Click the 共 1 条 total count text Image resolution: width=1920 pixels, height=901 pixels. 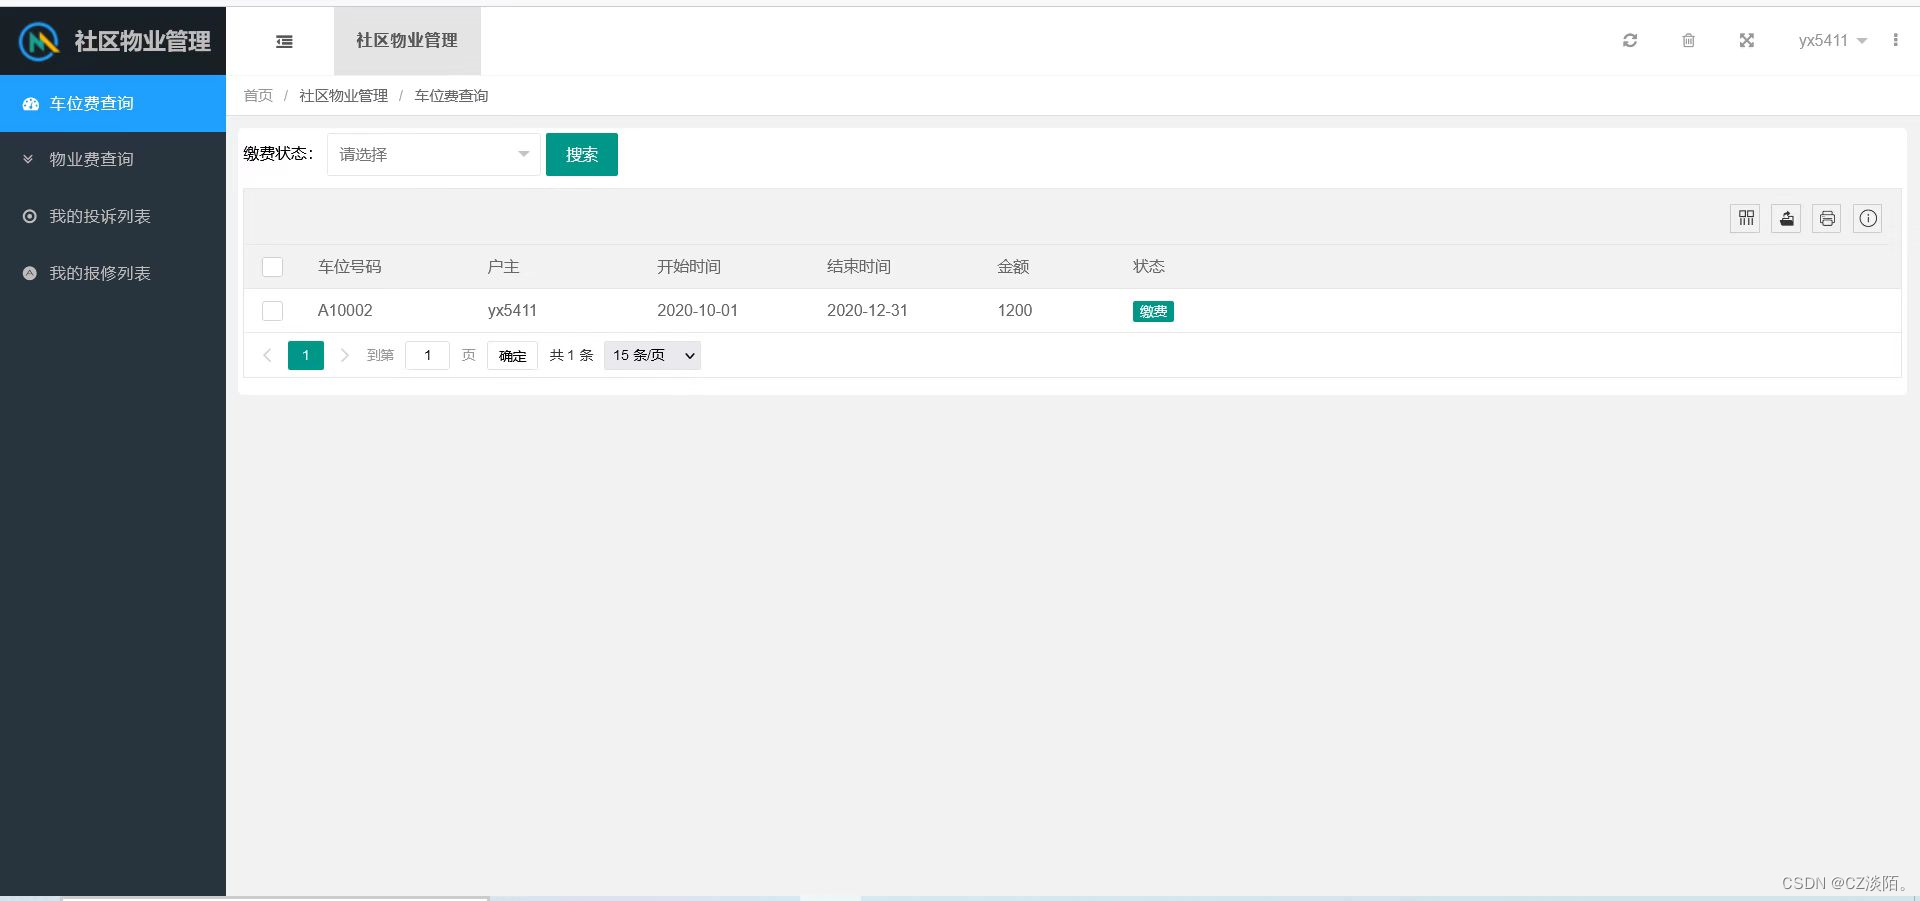571,355
